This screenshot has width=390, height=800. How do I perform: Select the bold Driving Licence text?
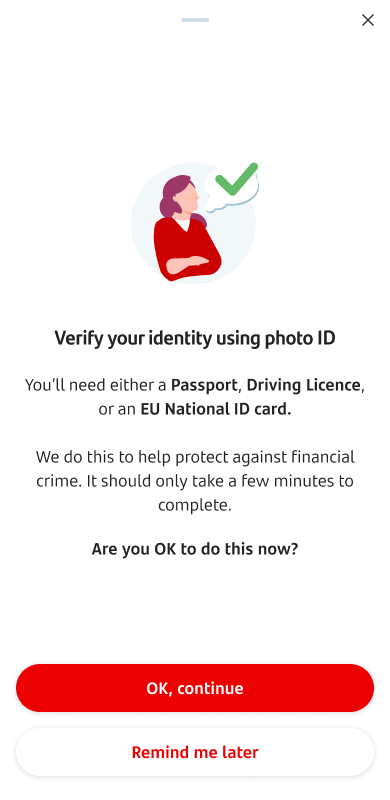(304, 385)
